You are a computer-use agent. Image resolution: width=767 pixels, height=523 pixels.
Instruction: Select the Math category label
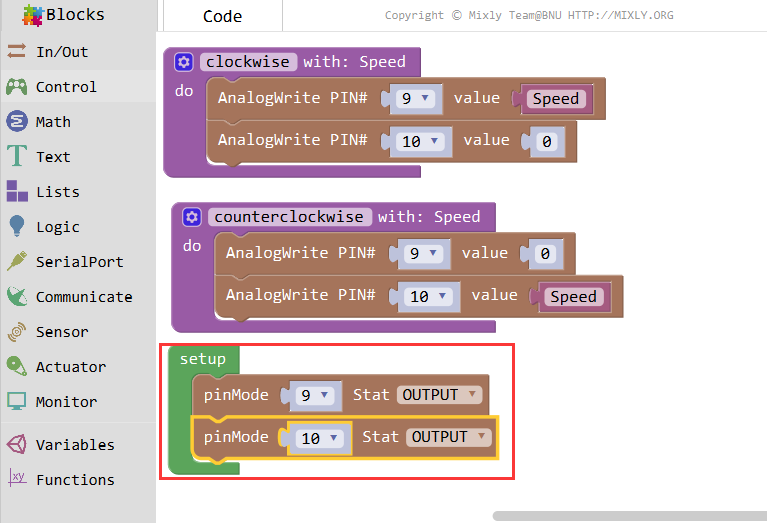[53, 121]
